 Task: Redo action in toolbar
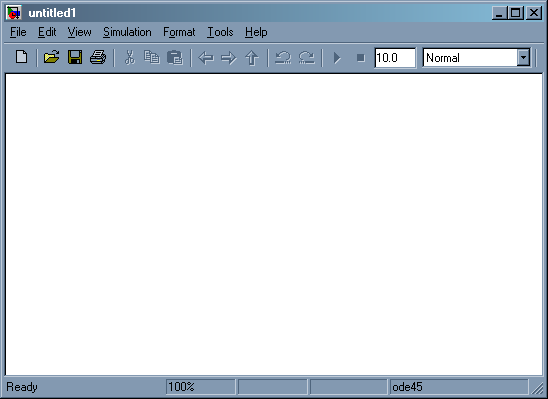click(x=307, y=57)
